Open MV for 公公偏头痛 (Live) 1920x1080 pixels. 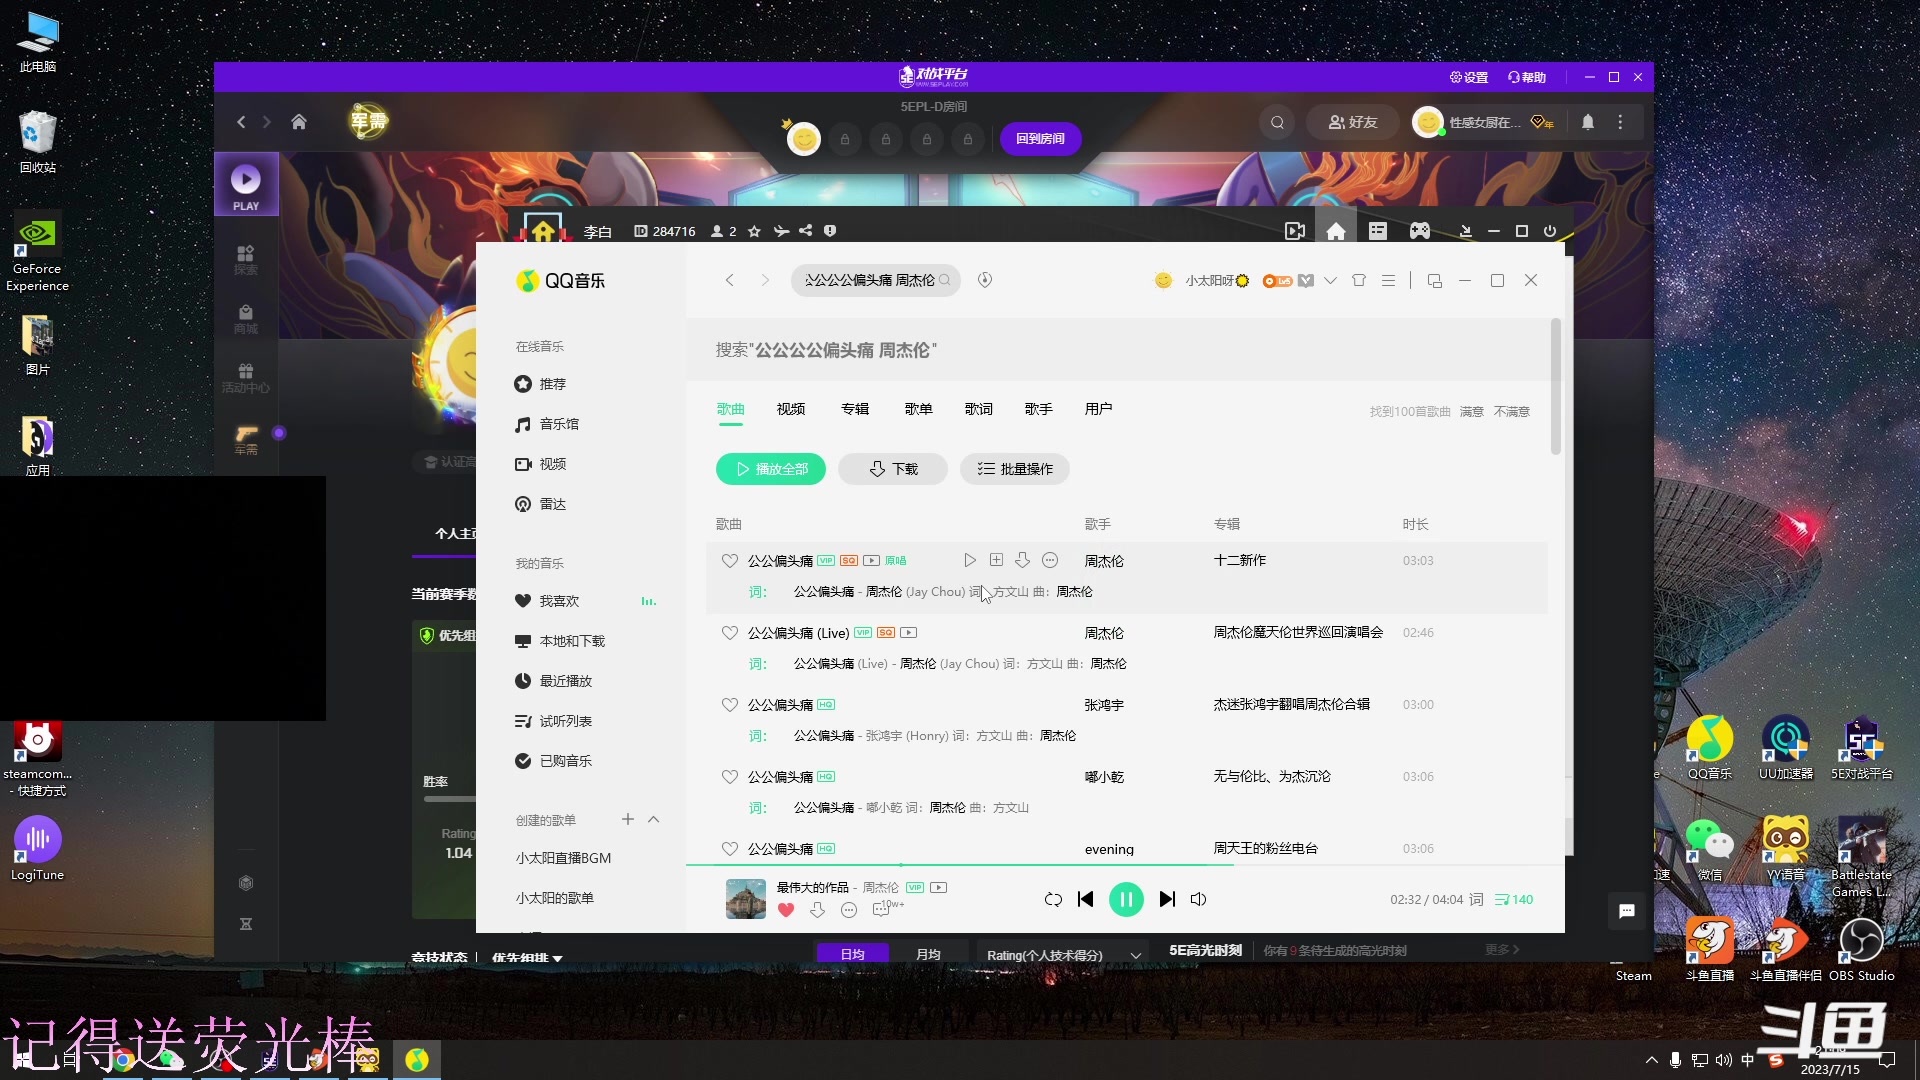point(908,632)
